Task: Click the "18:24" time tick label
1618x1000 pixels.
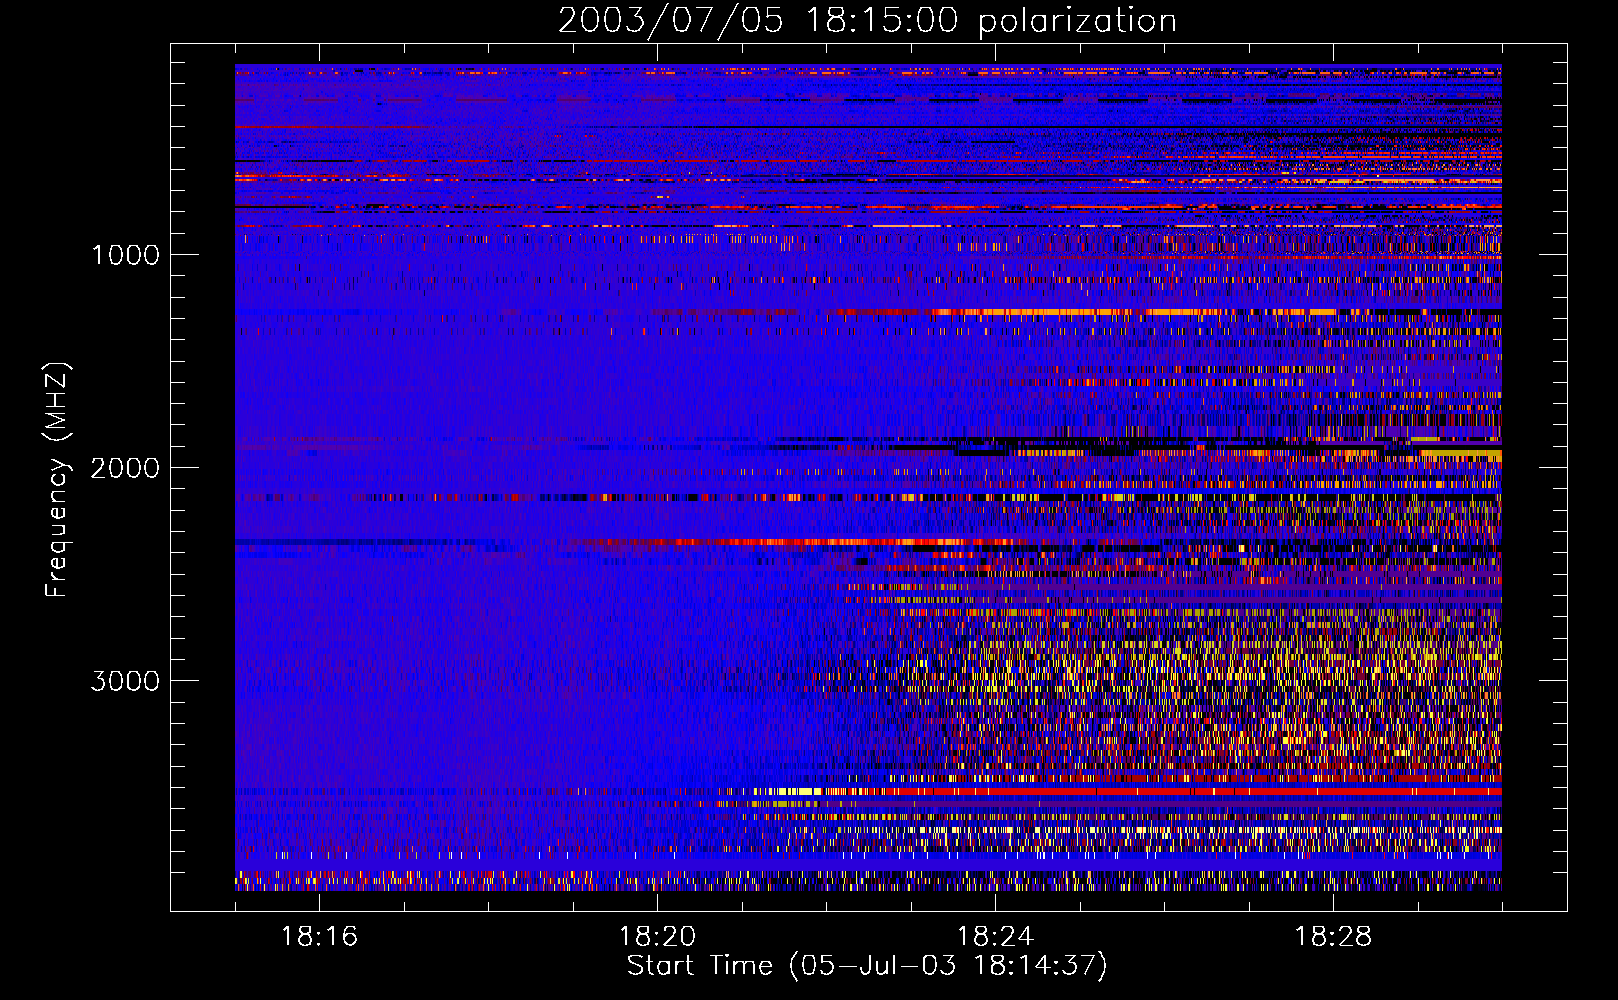Action: tap(995, 937)
